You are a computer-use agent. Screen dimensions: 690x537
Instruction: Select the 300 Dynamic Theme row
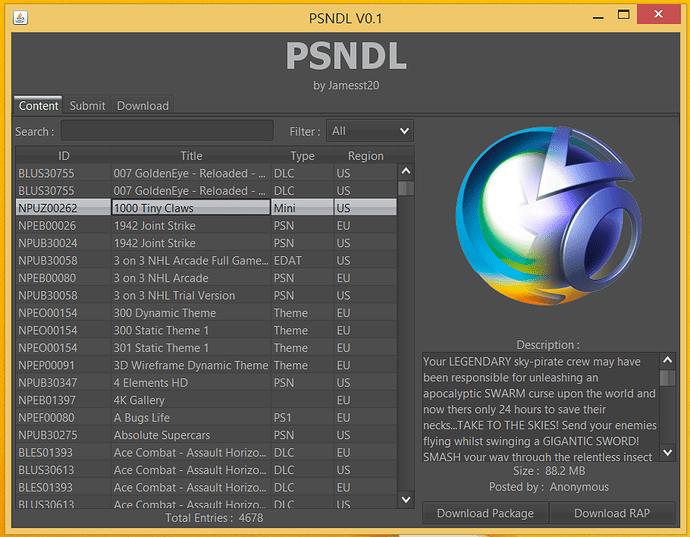pyautogui.click(x=206, y=313)
